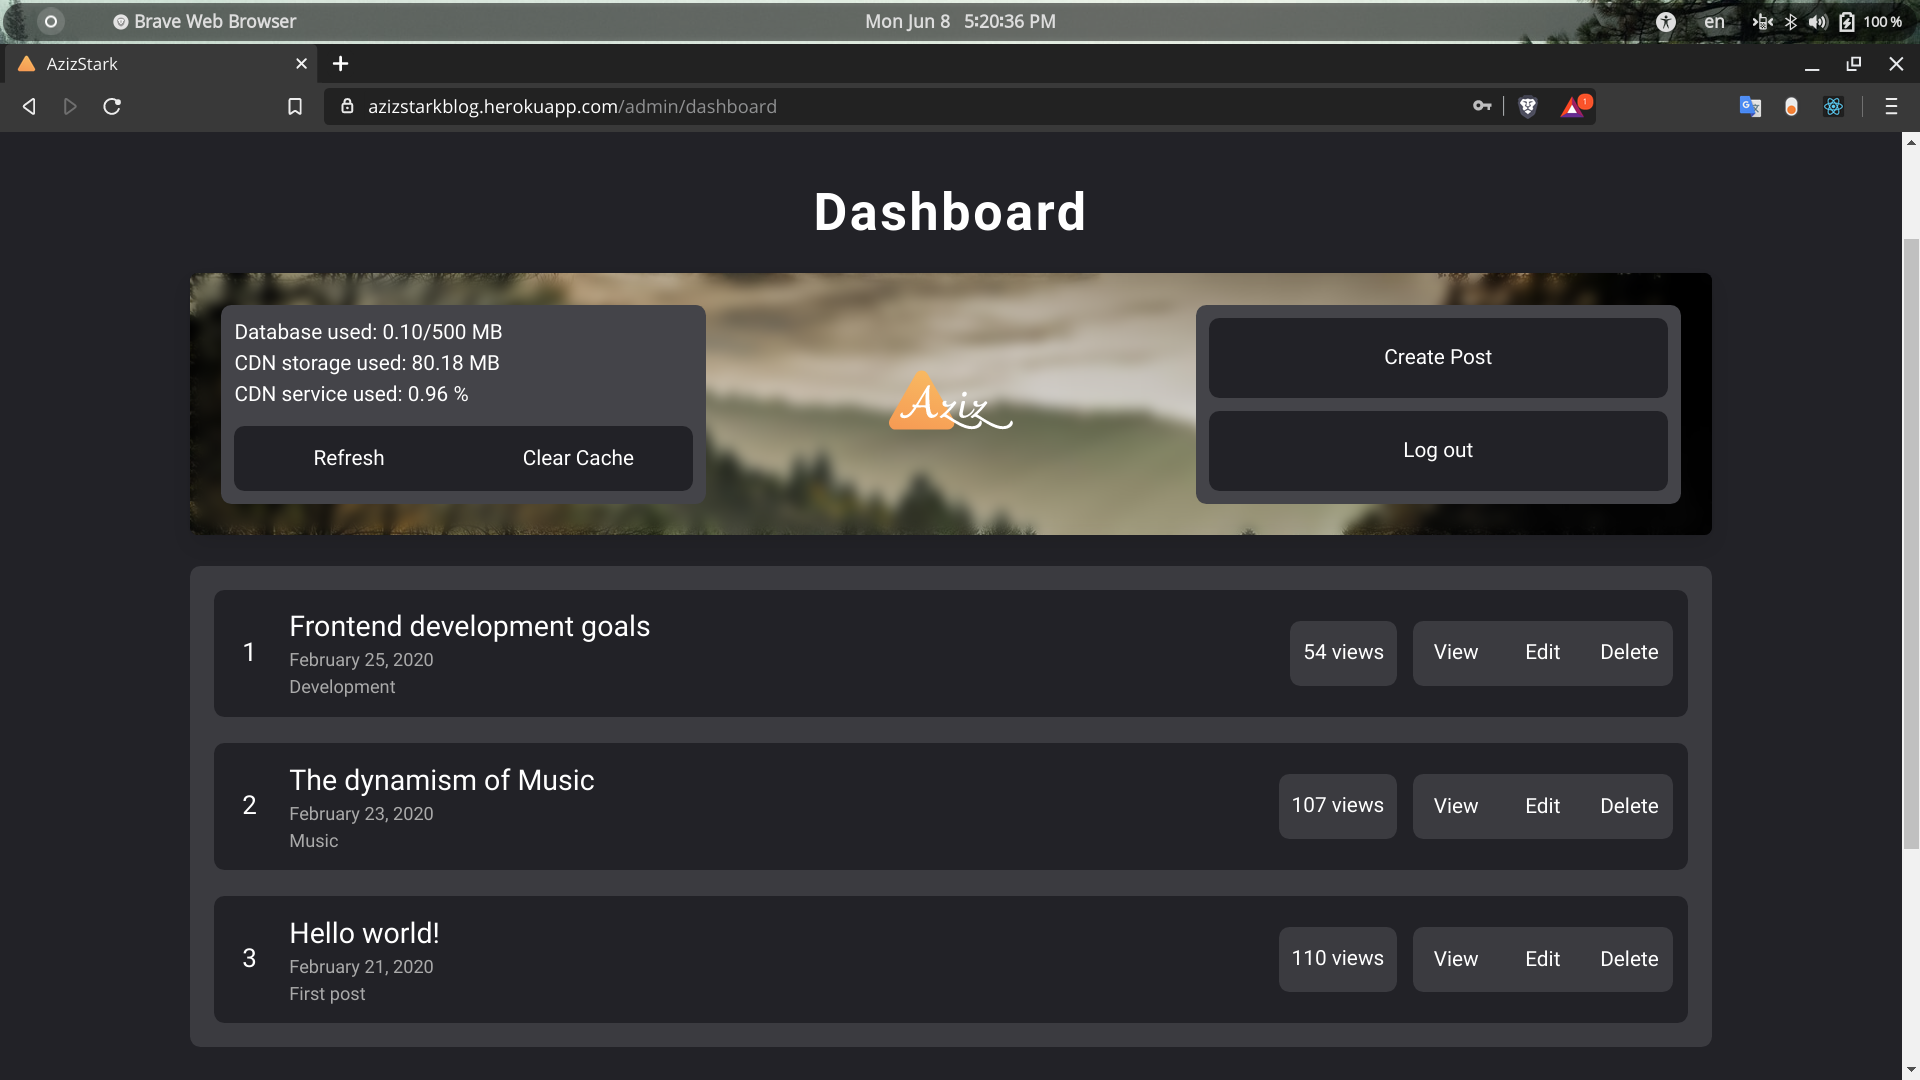Delete The dynamism of Music post
Screen dimensions: 1920x1080
[1629, 806]
